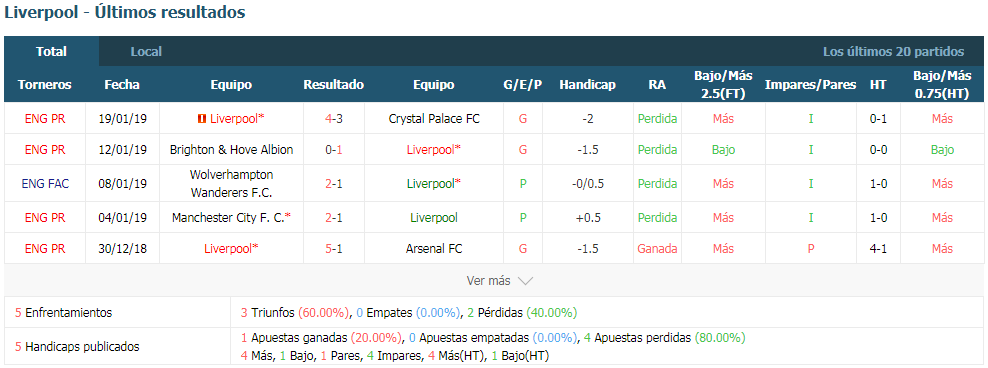988x368 pixels.
Task: Click the Ganada result in the RA column
Action: pyautogui.click(x=657, y=249)
